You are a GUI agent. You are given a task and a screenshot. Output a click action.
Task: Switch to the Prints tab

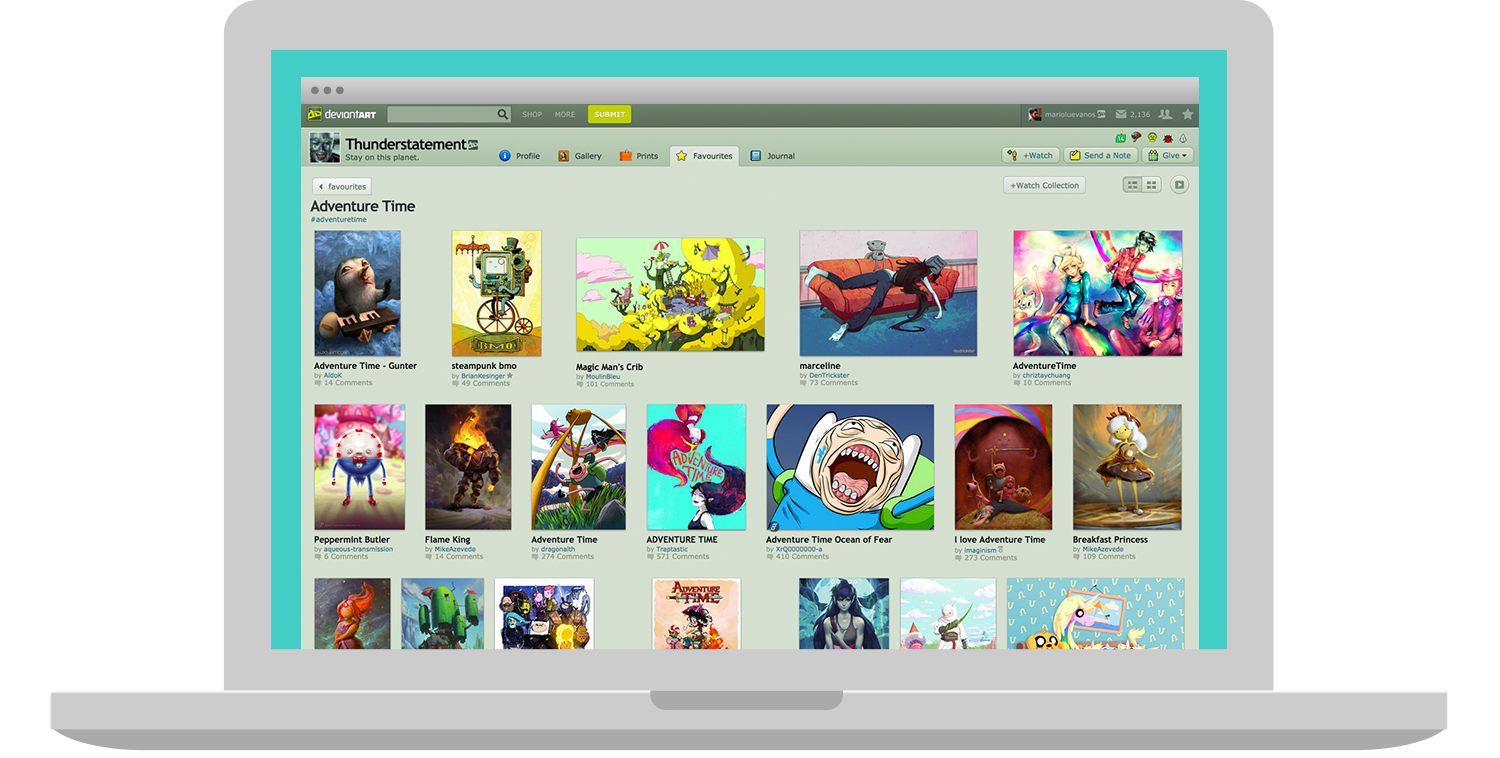(x=638, y=156)
